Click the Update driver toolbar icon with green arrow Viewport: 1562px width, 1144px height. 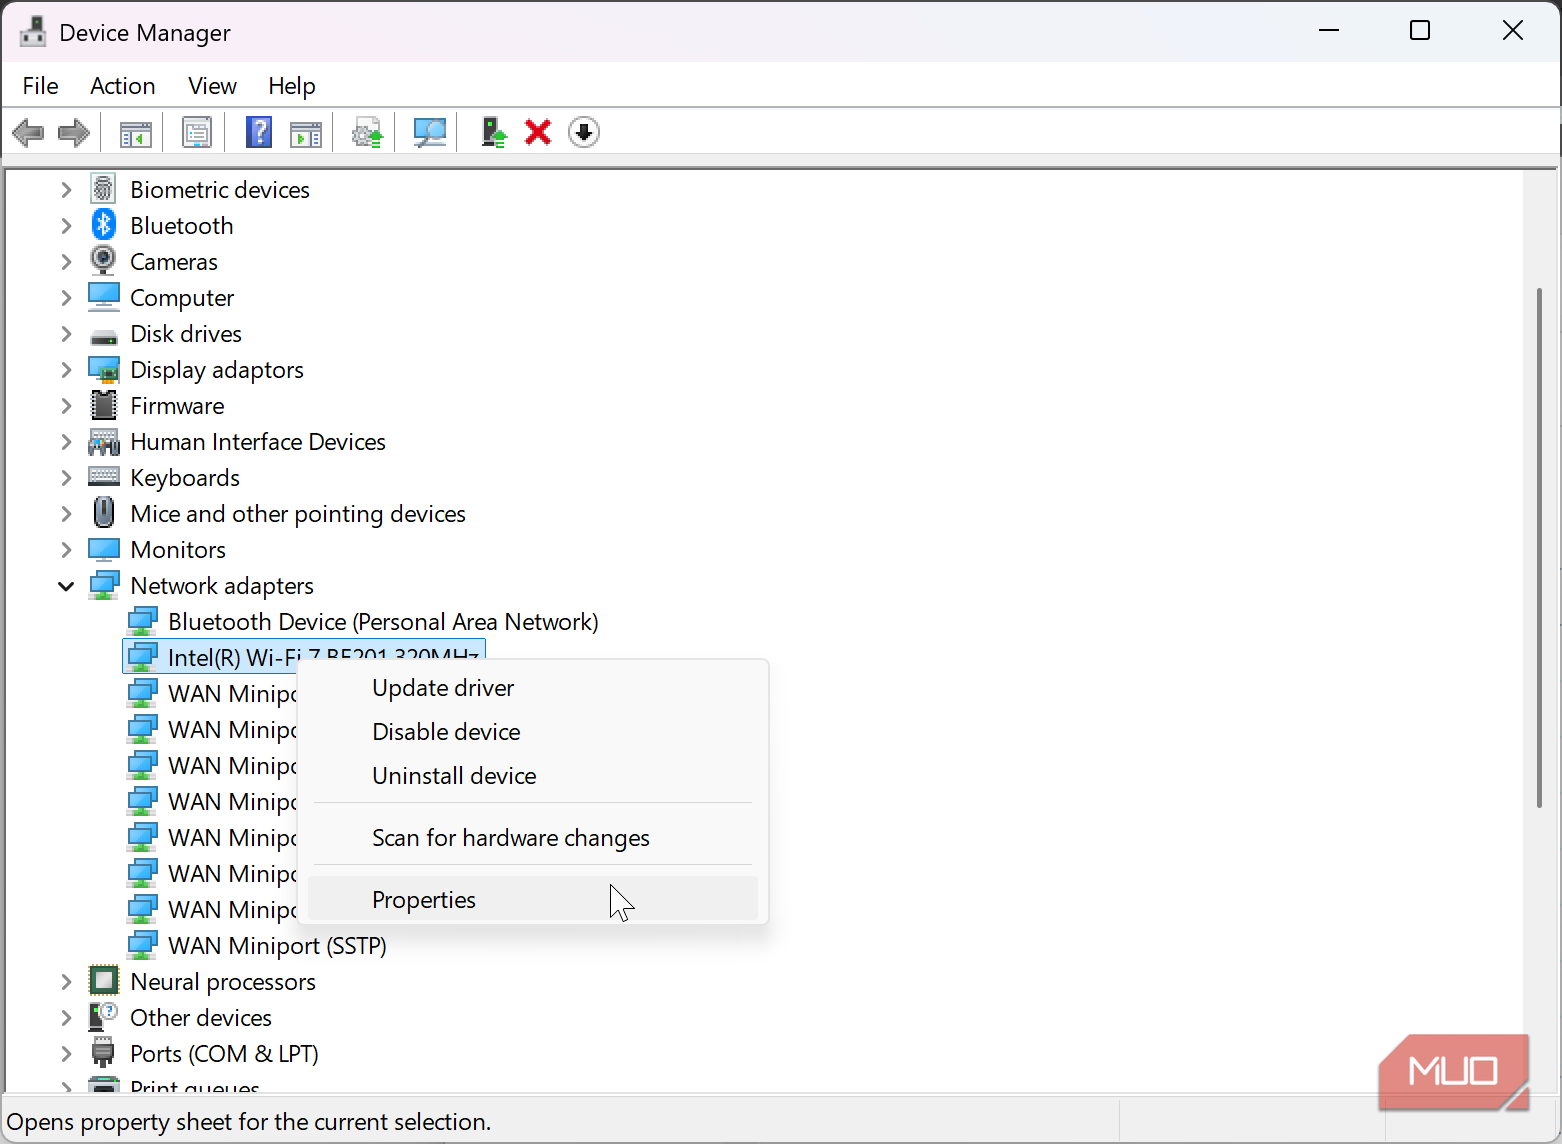(x=493, y=132)
